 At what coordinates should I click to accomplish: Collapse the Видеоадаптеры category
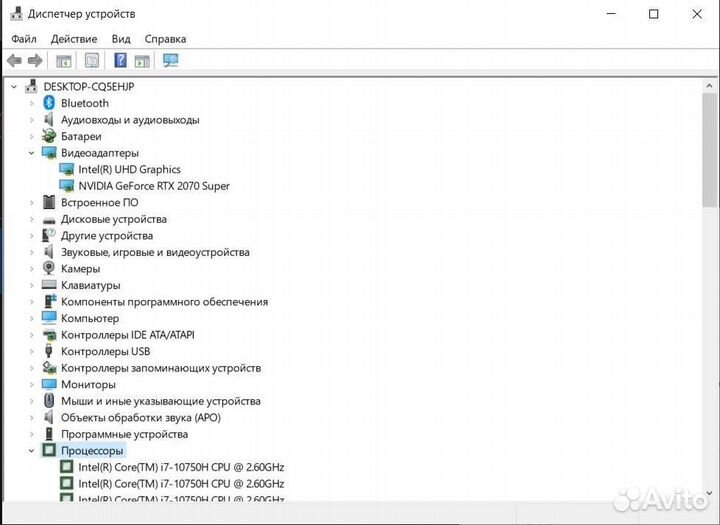pyautogui.click(x=32, y=153)
